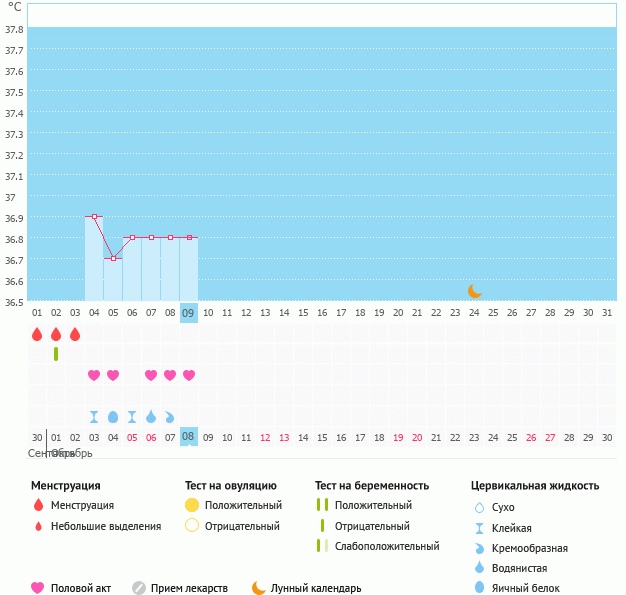The image size is (626, 595).
Task: Click the 'Прием лекарств' legend item
Action: [x=182, y=588]
